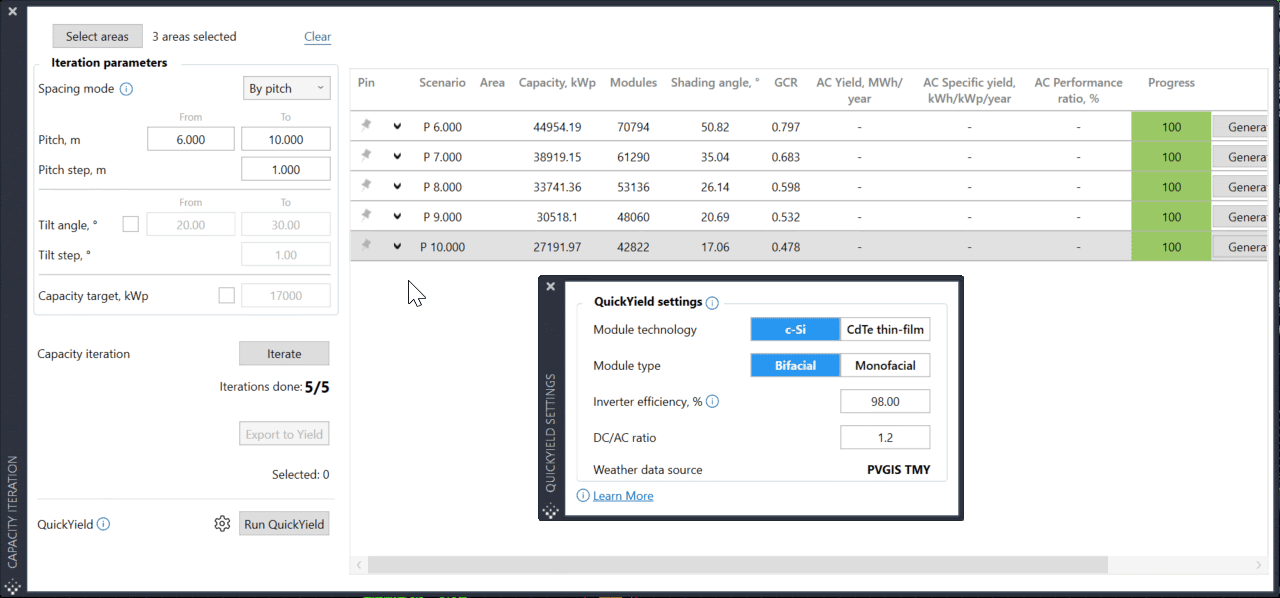Click the info icon beside the QuickYield label
Screen dimensions: 1280x598
click(104, 524)
